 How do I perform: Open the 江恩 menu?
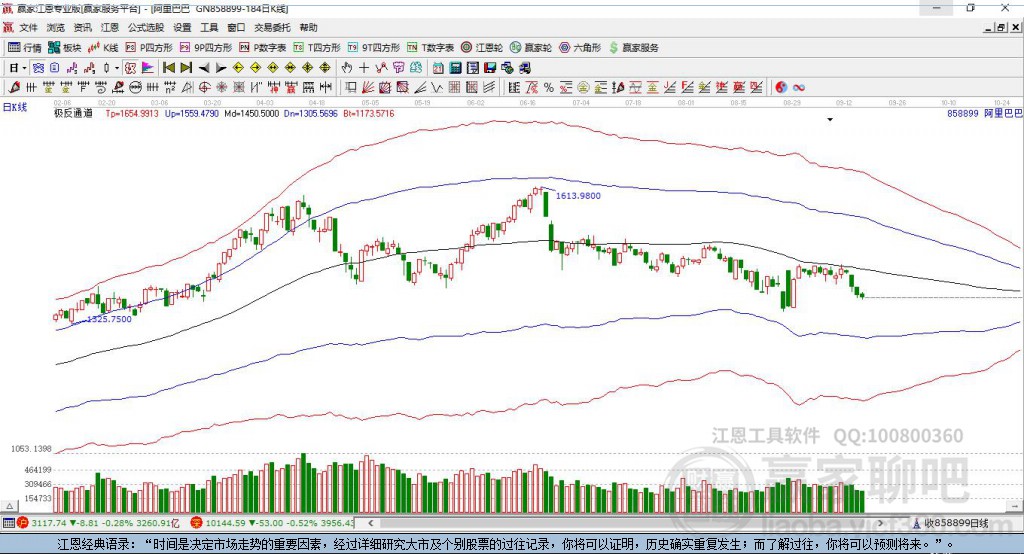pyautogui.click(x=110, y=27)
